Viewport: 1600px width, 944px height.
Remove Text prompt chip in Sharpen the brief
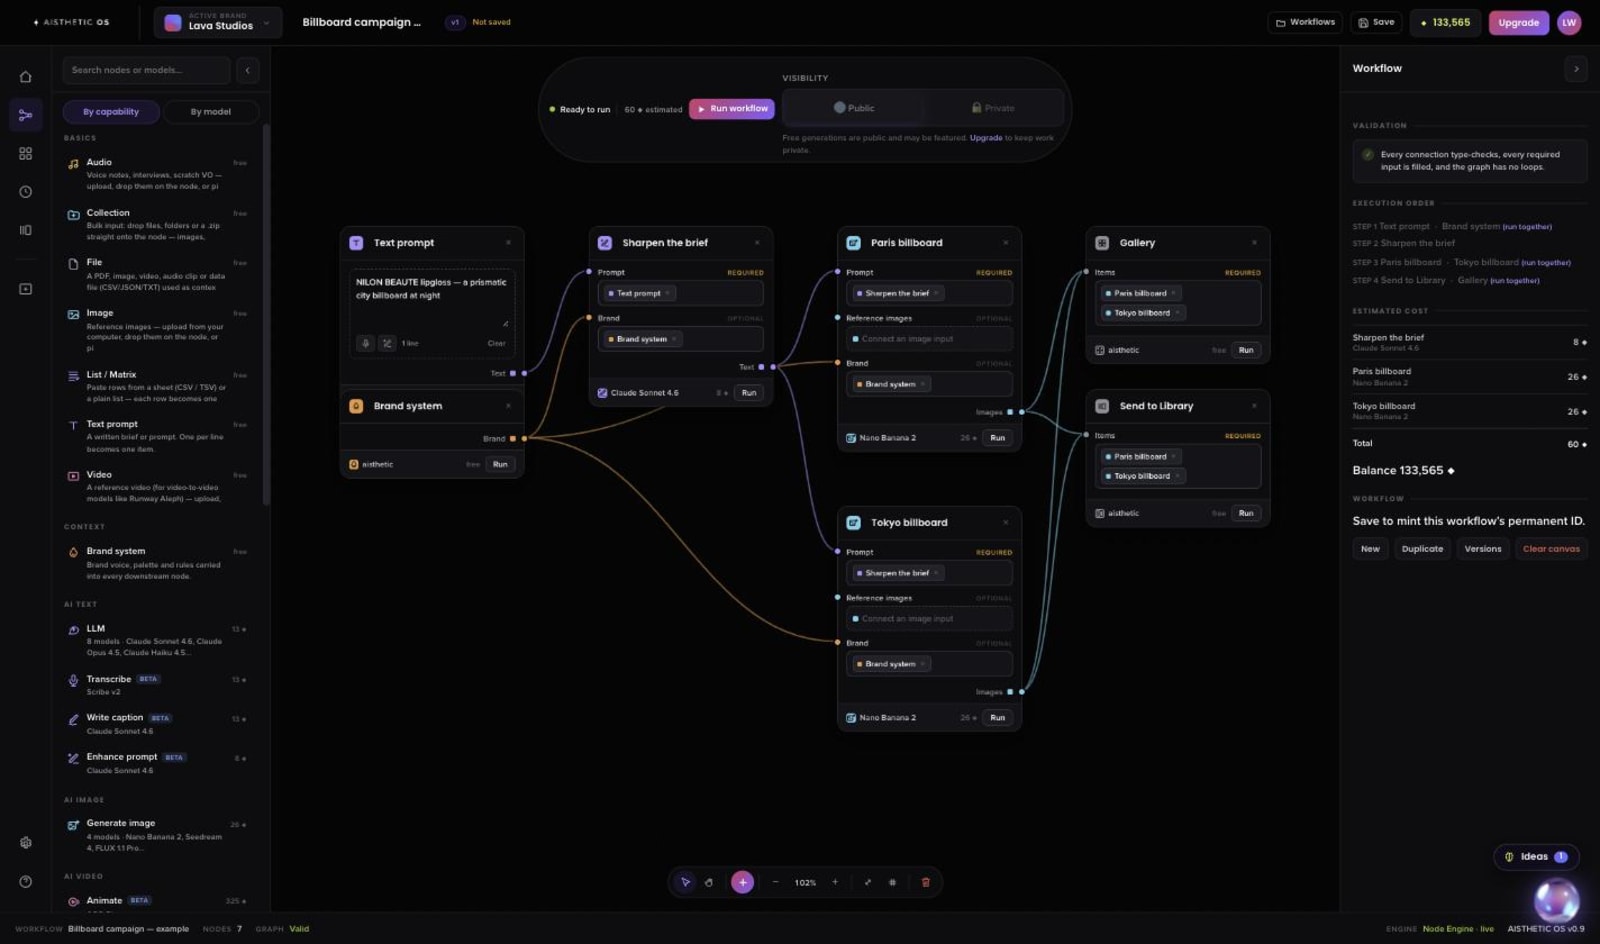[668, 293]
